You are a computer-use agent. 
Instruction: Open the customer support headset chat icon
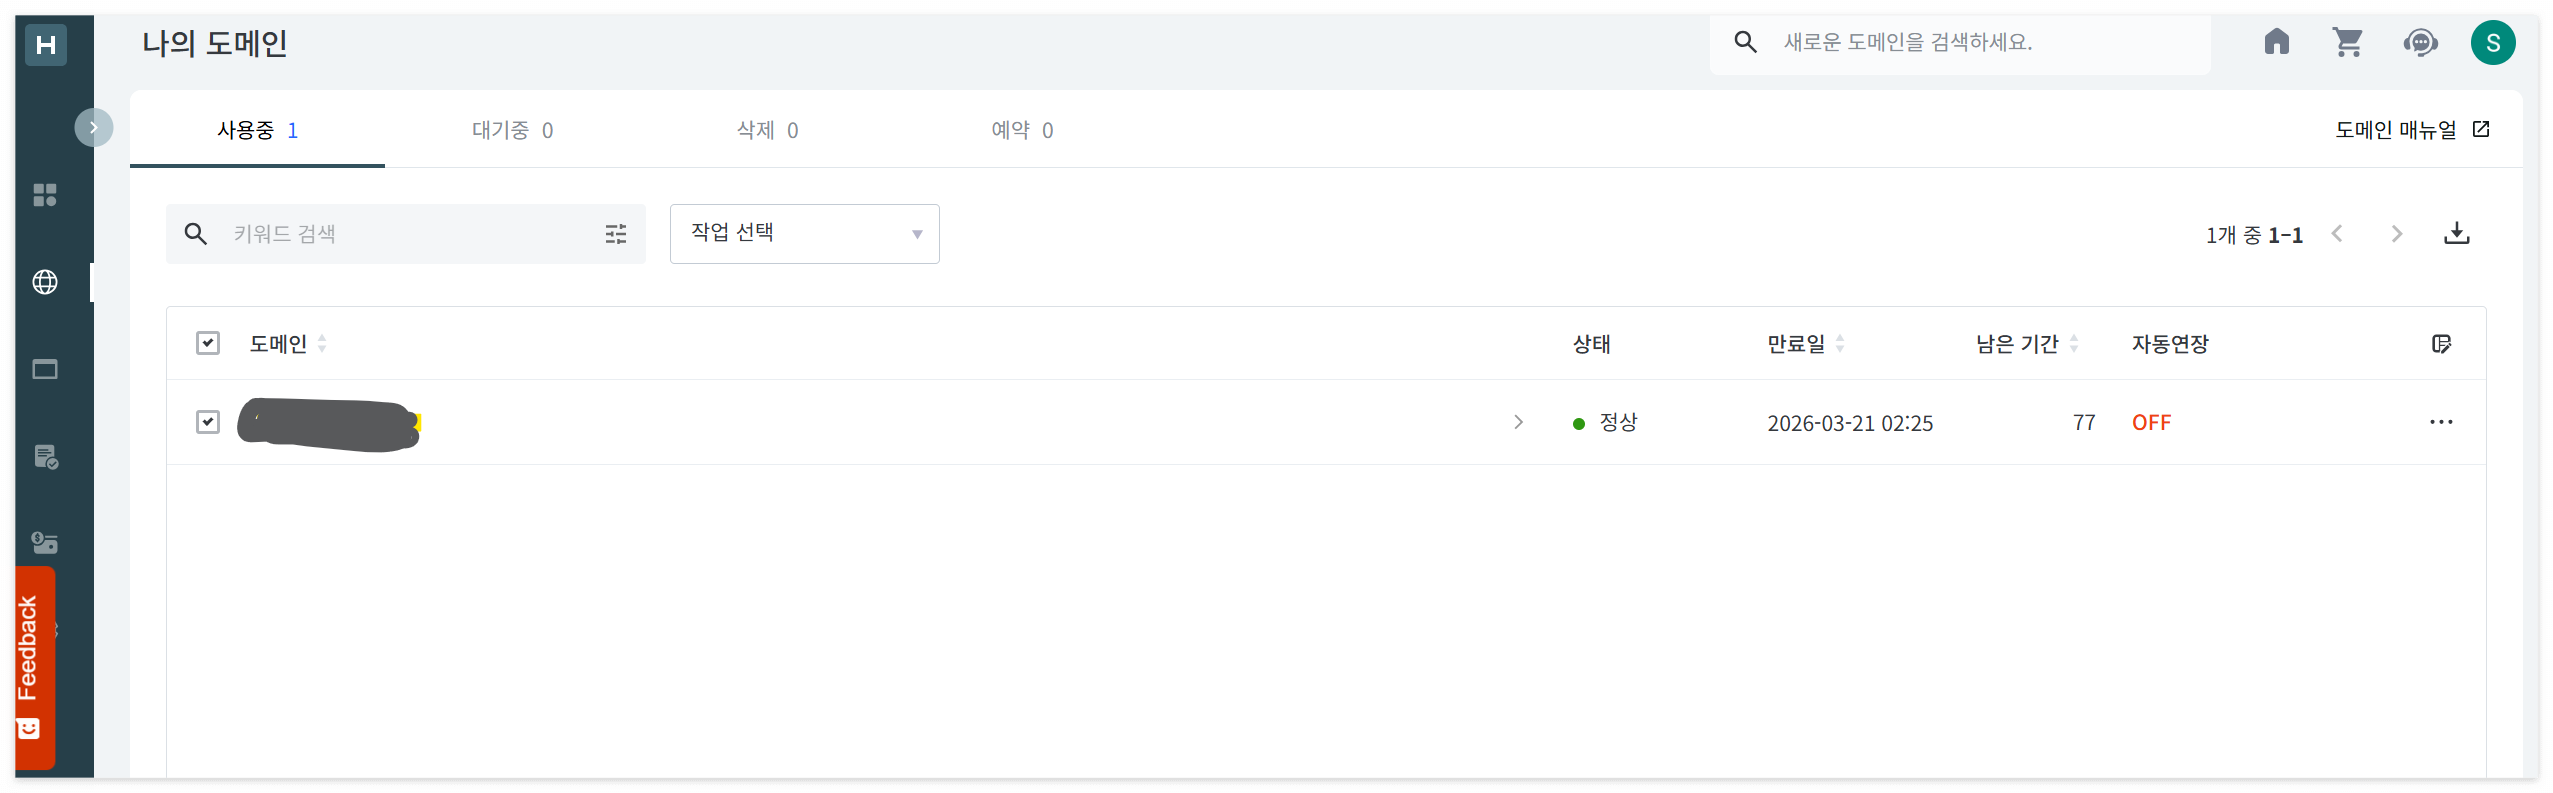point(2421,42)
